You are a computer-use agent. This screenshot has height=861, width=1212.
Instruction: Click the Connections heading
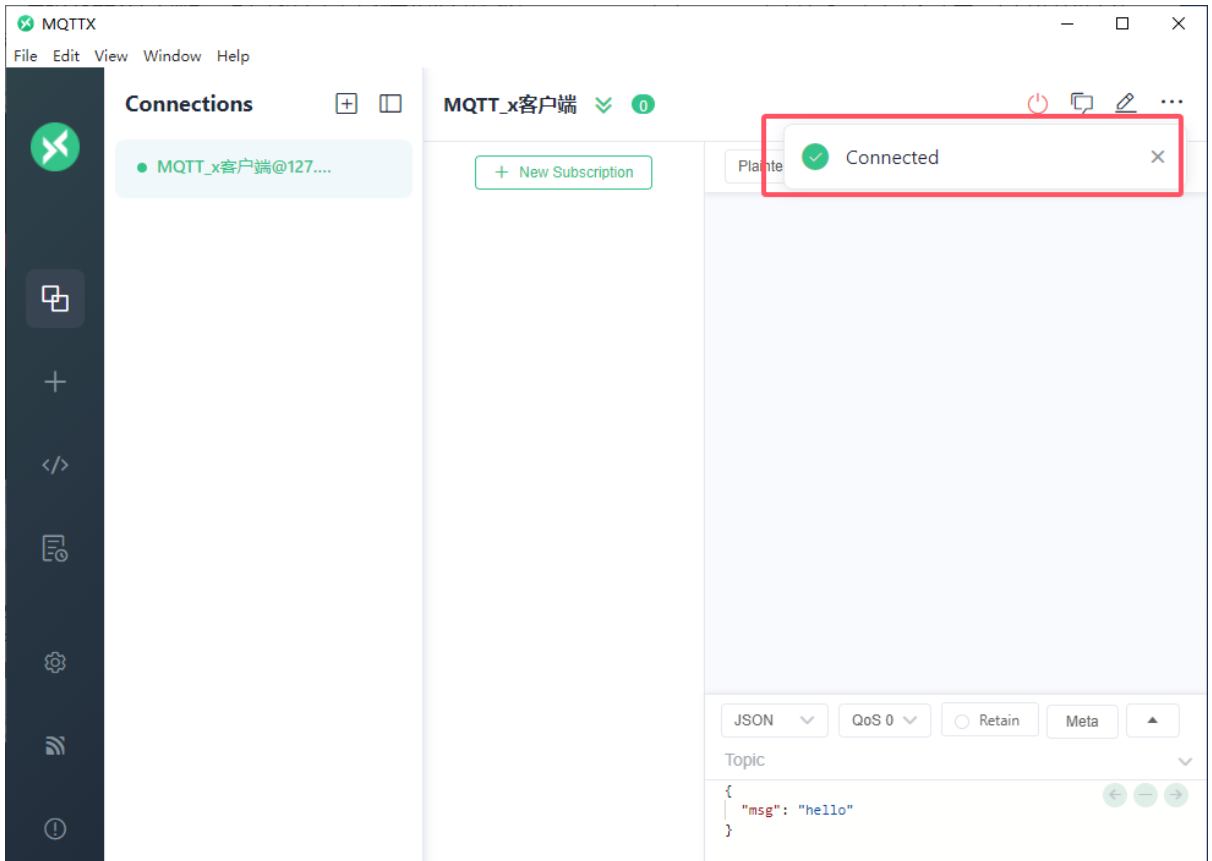click(x=189, y=104)
